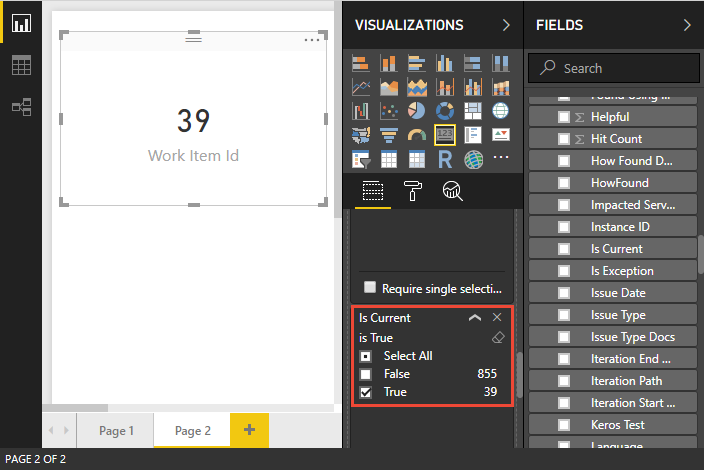Select the funnel chart visual
Viewport: 704px width, 470px height.
click(389, 135)
